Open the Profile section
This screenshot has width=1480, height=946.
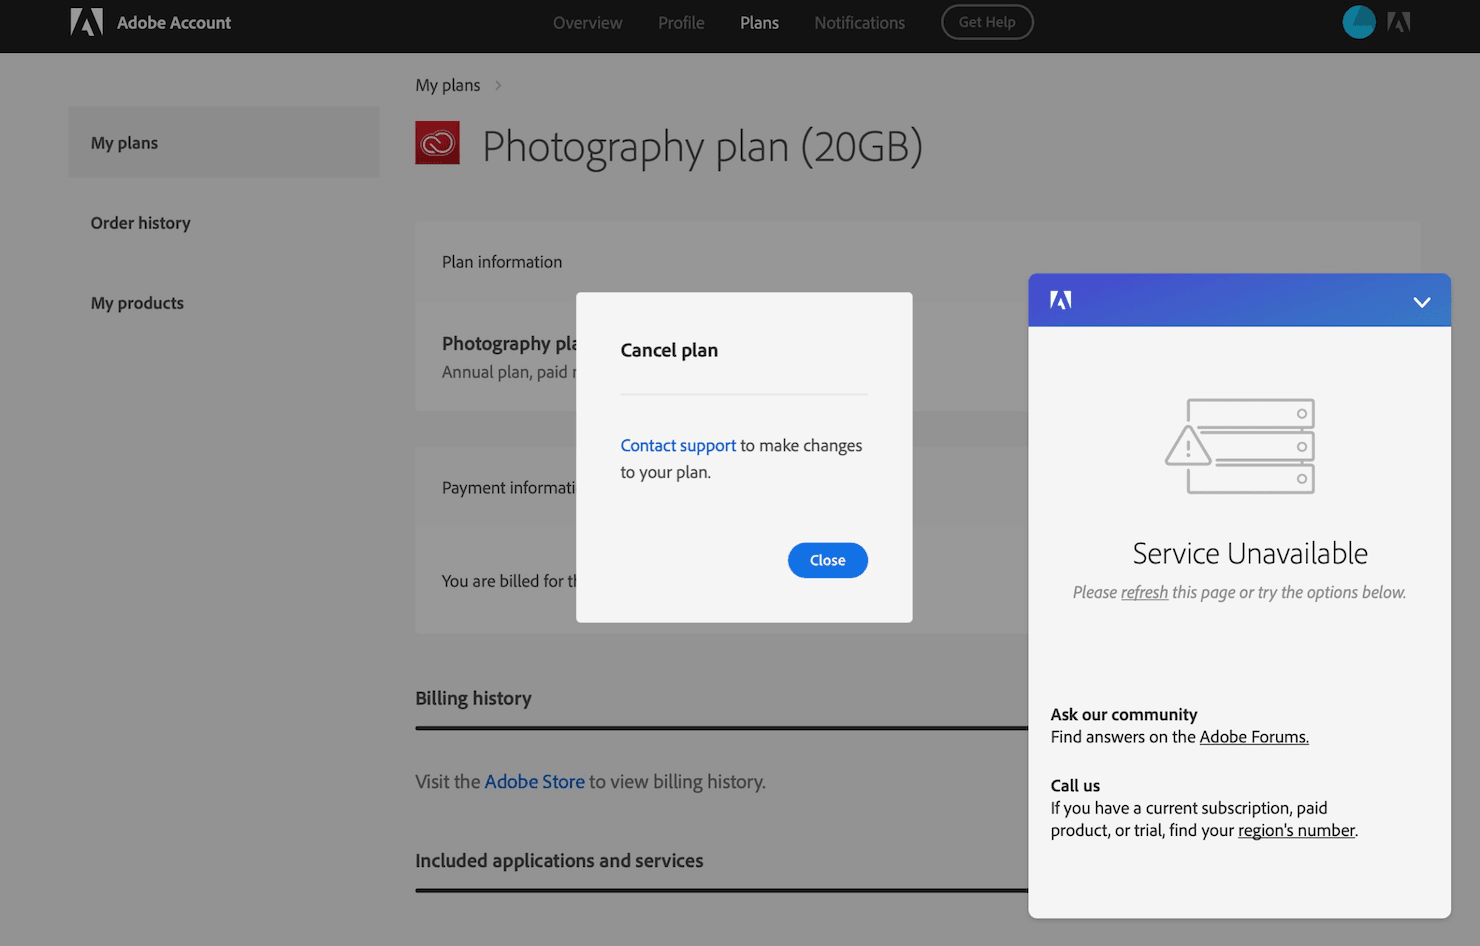[681, 22]
